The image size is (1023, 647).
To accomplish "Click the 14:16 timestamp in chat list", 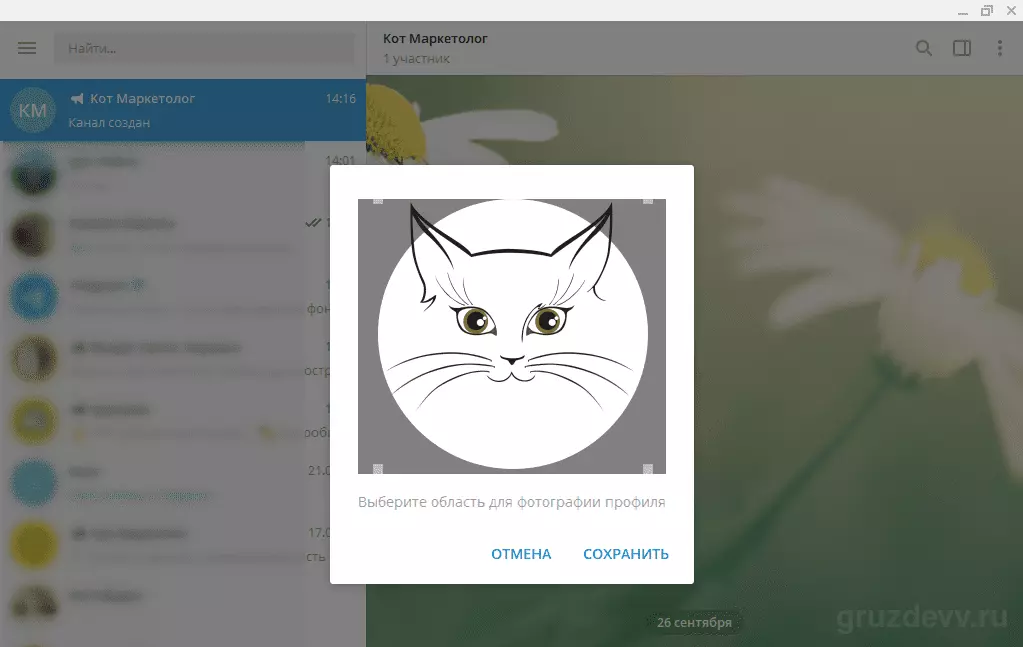I will [341, 98].
